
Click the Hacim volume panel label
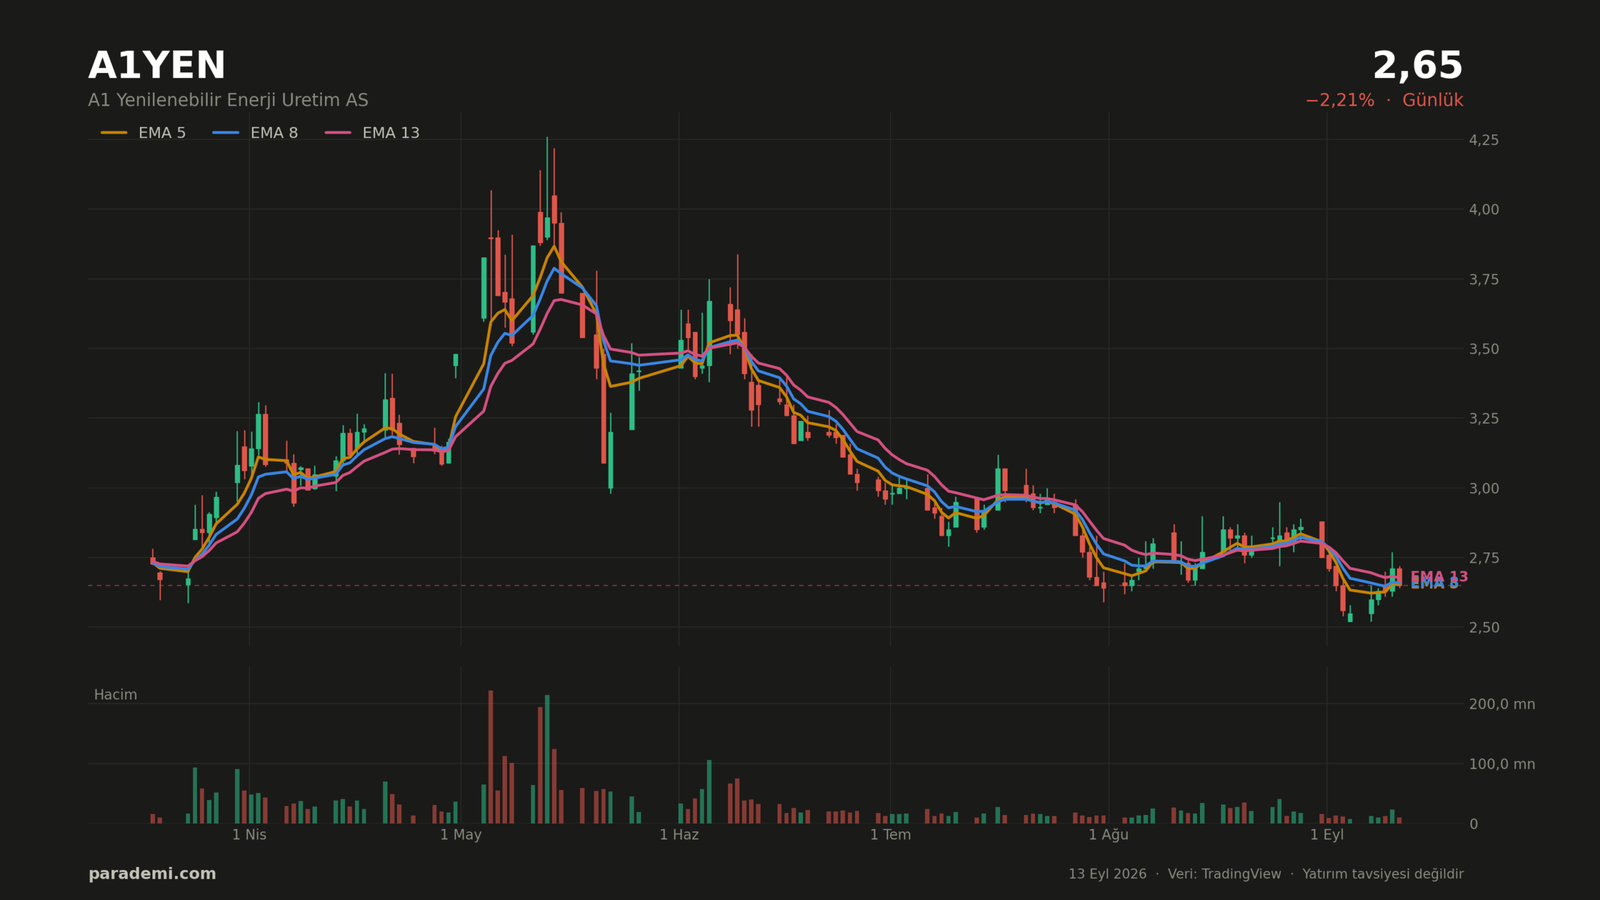coord(115,695)
